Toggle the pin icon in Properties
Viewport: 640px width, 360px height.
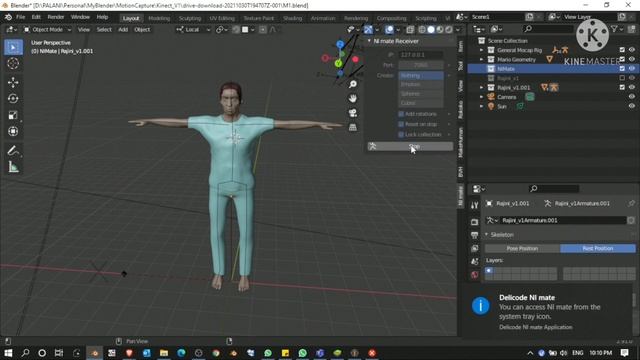pyautogui.click(x=632, y=203)
